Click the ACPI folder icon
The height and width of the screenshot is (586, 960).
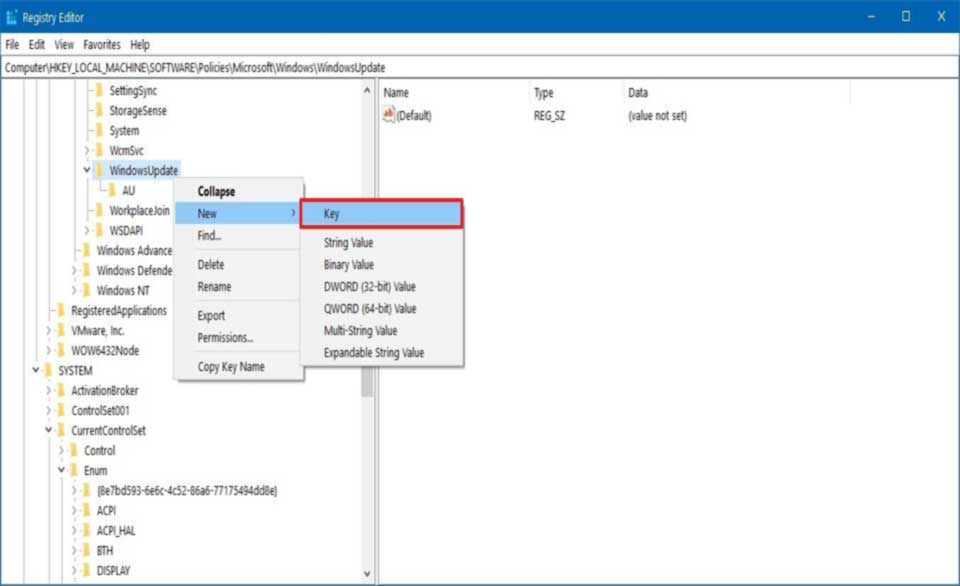tap(86, 511)
